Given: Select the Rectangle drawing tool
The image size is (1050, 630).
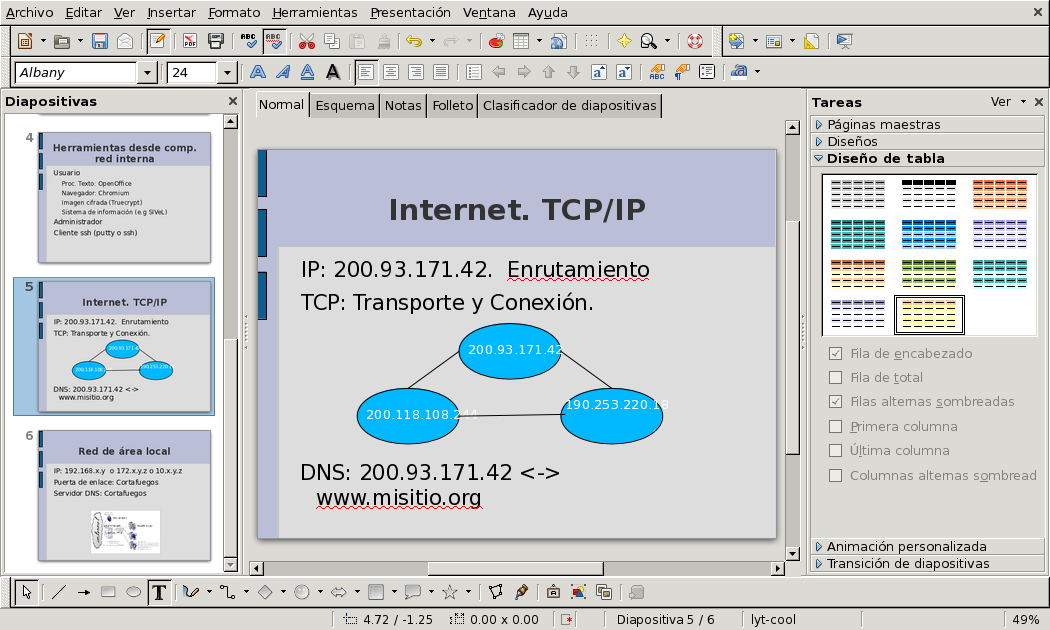Looking at the screenshot, I should click(109, 592).
